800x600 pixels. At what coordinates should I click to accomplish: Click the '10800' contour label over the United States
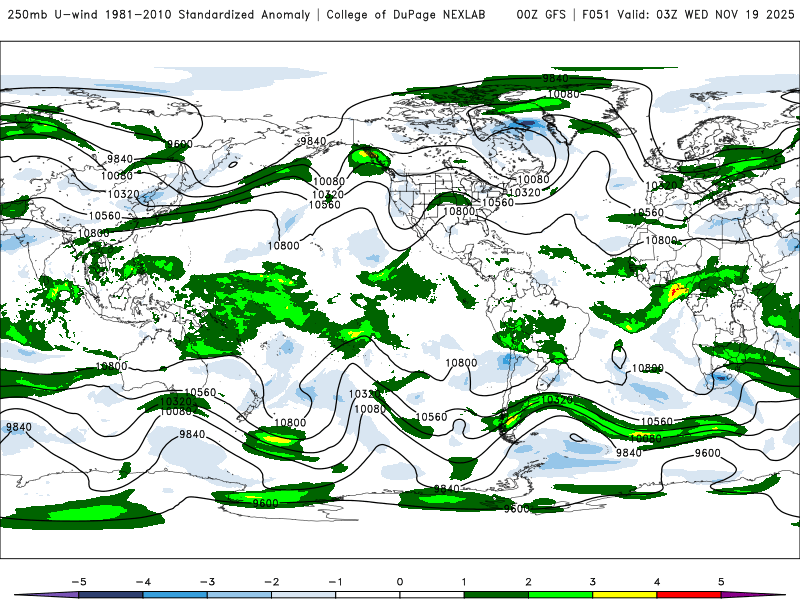coord(459,211)
